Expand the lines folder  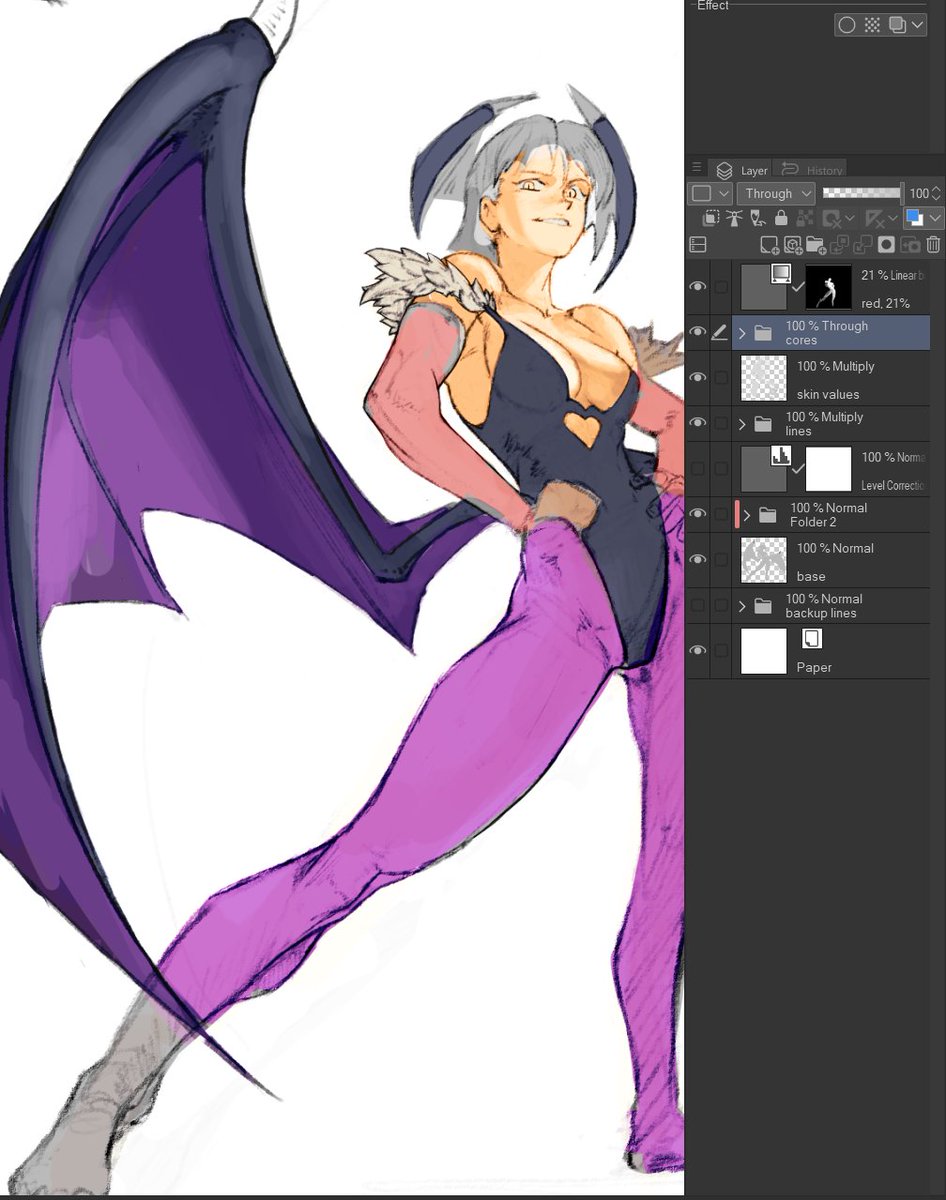742,424
